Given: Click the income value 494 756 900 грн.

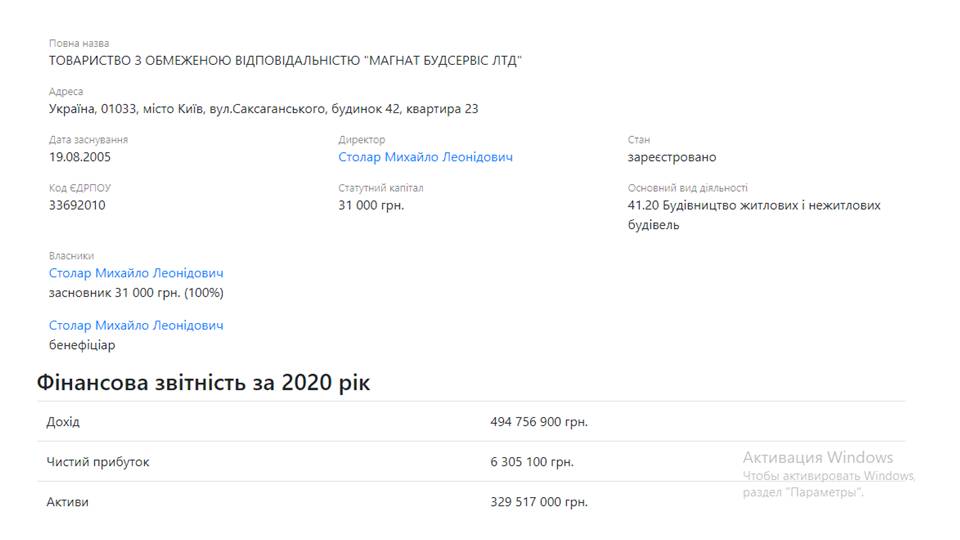Looking at the screenshot, I should tap(539, 422).
